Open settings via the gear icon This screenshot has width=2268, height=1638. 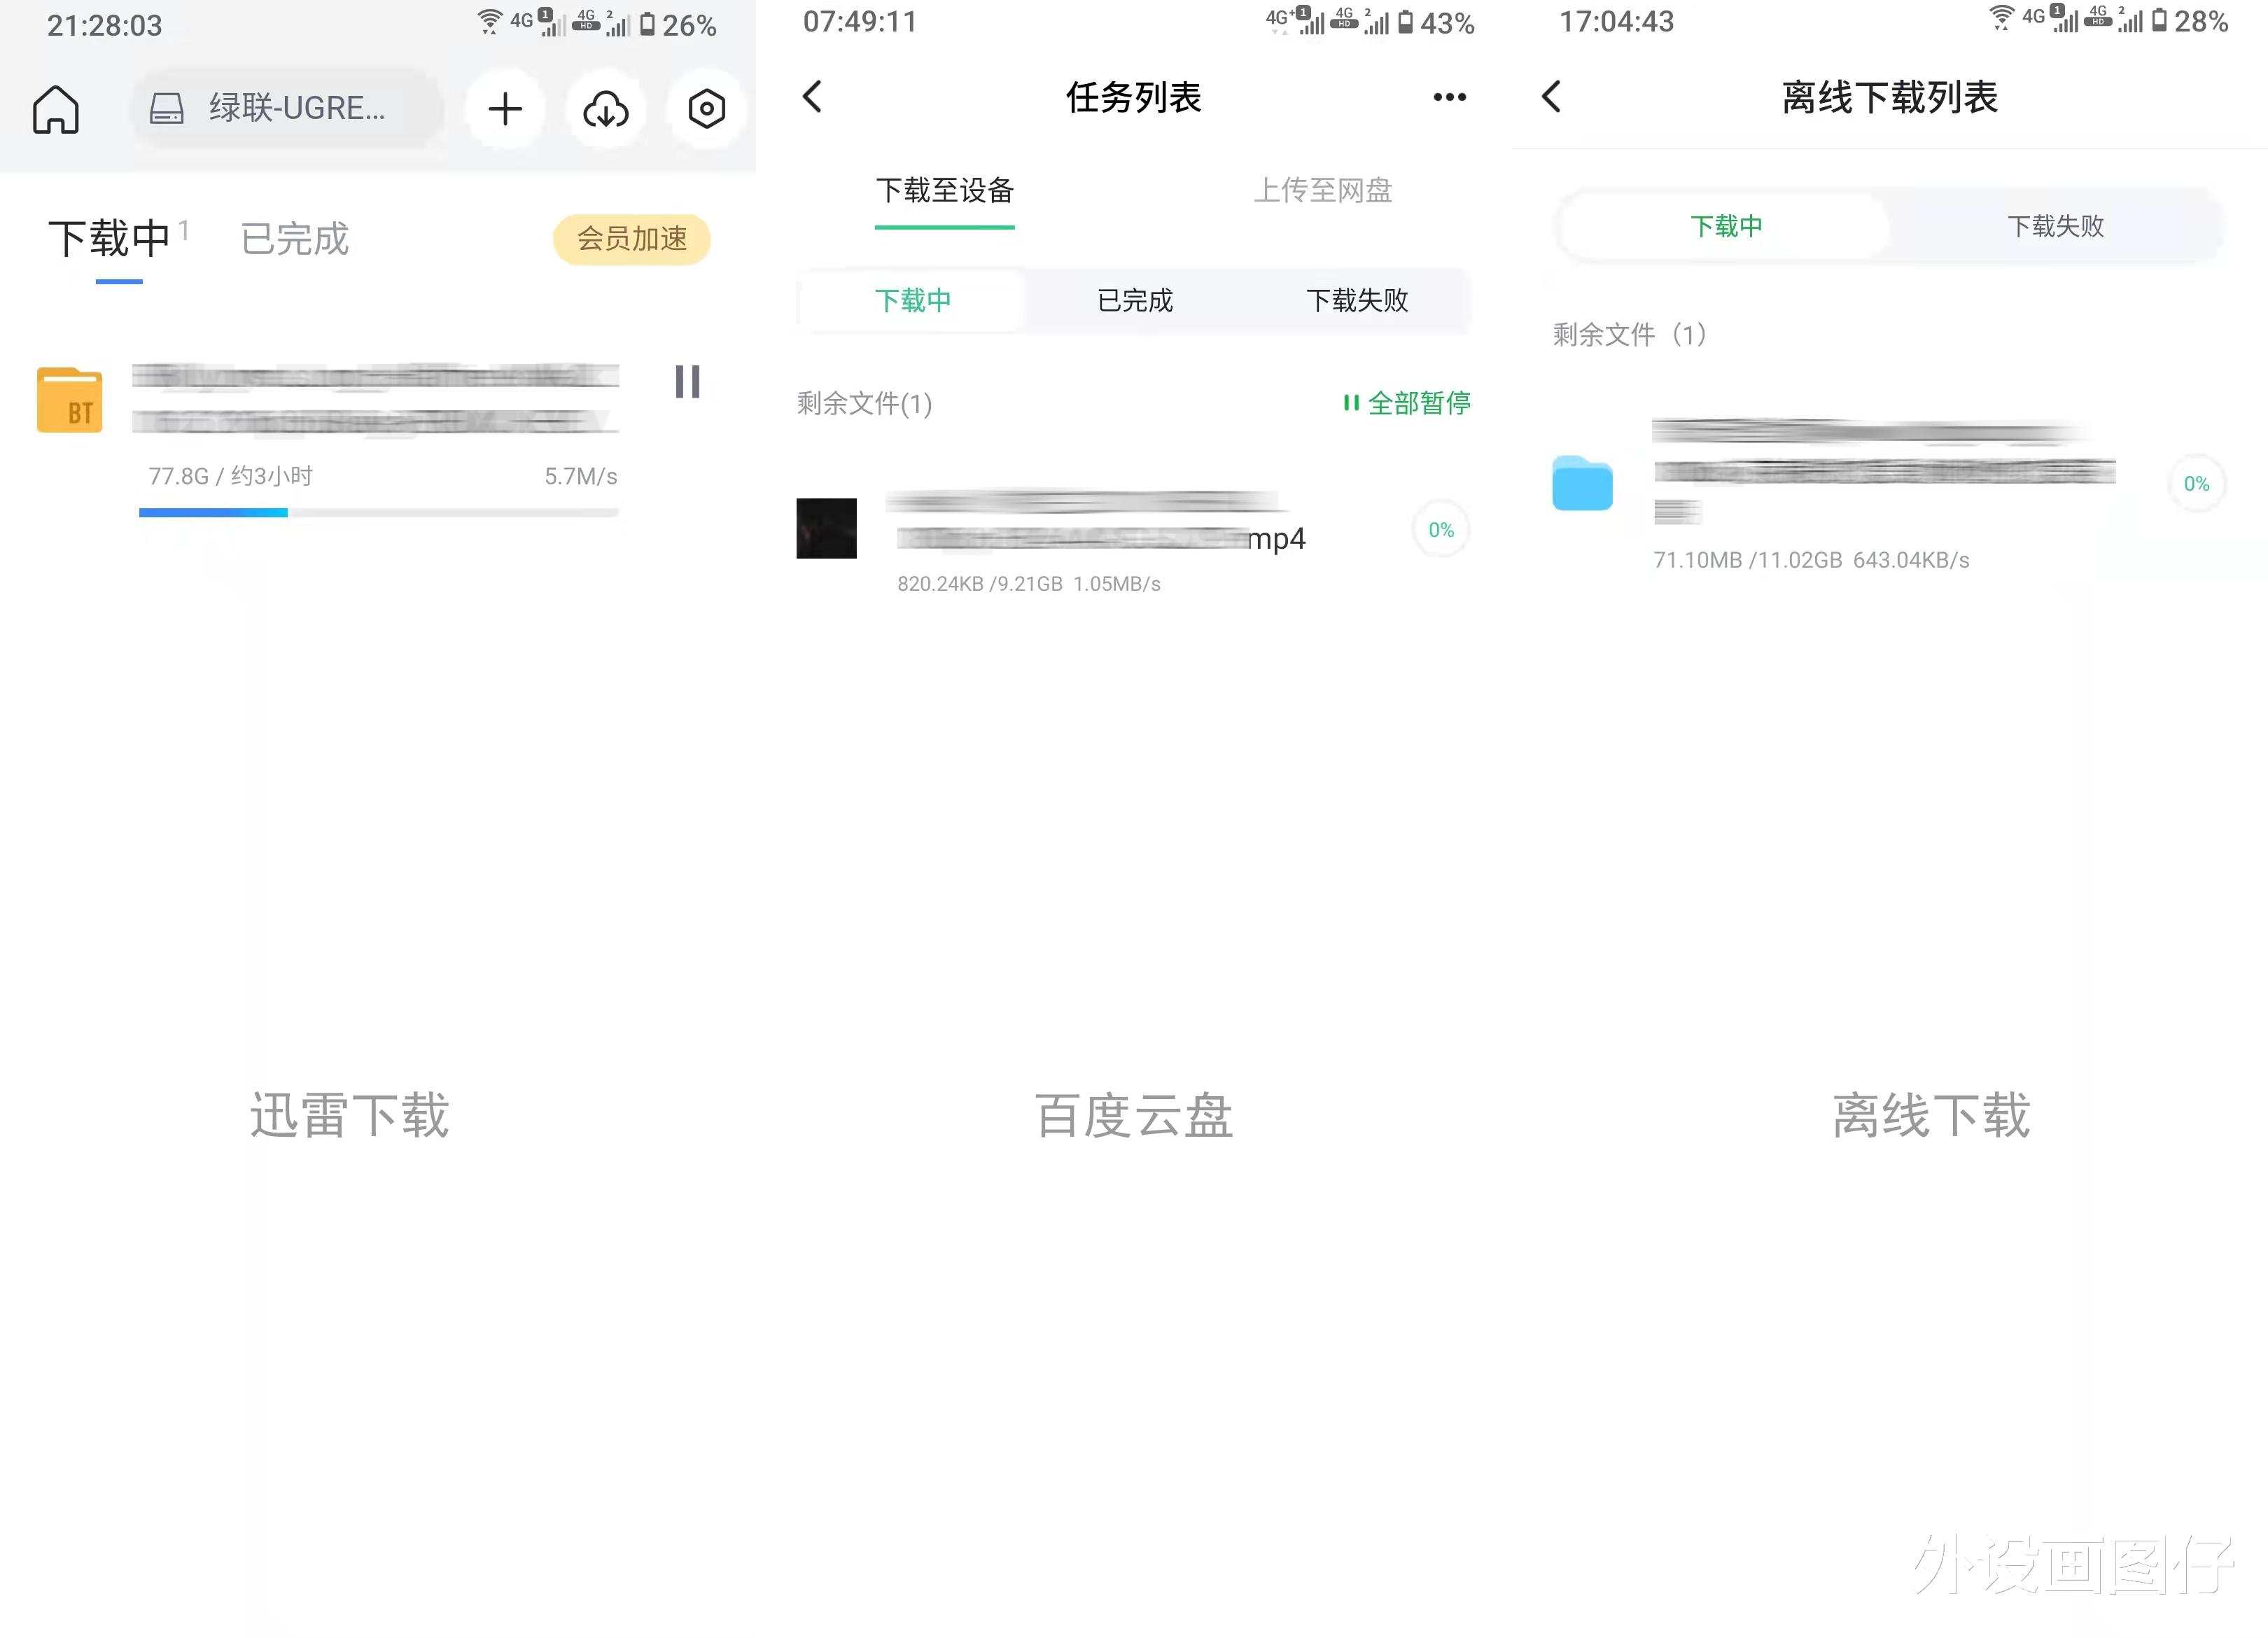tap(706, 110)
